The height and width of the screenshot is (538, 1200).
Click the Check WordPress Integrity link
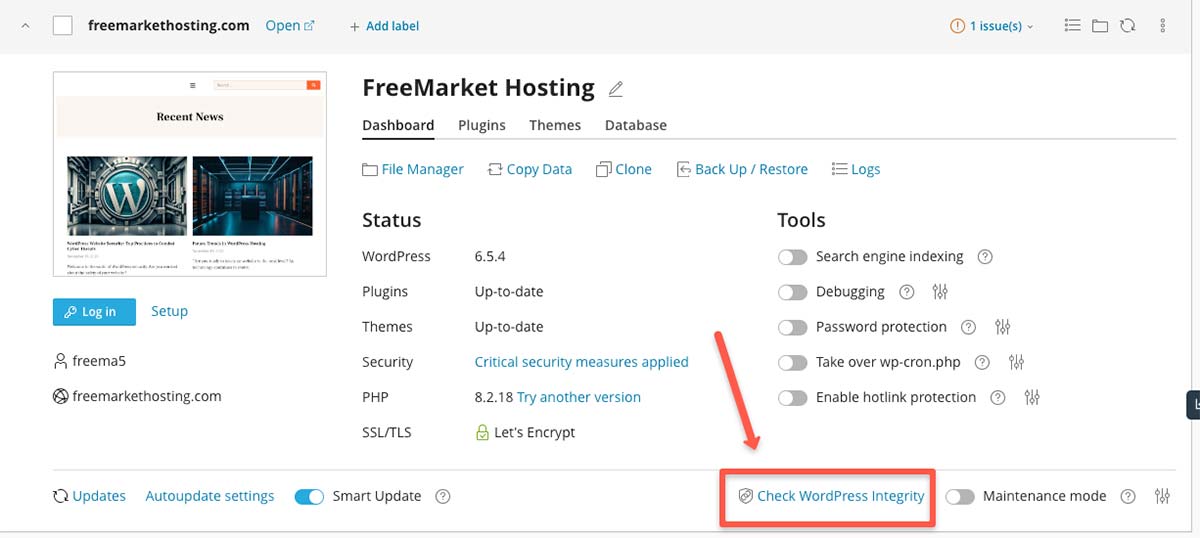[840, 496]
